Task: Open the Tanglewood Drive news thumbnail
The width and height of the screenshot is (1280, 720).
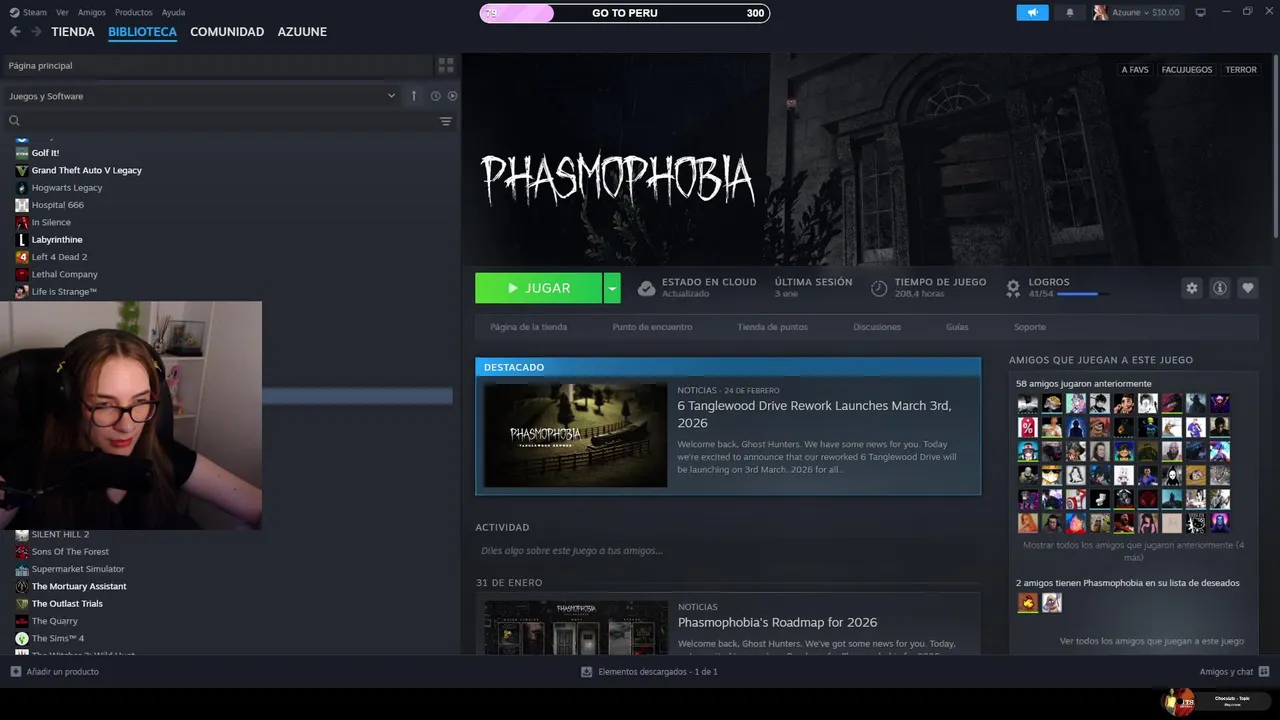Action: pyautogui.click(x=575, y=435)
